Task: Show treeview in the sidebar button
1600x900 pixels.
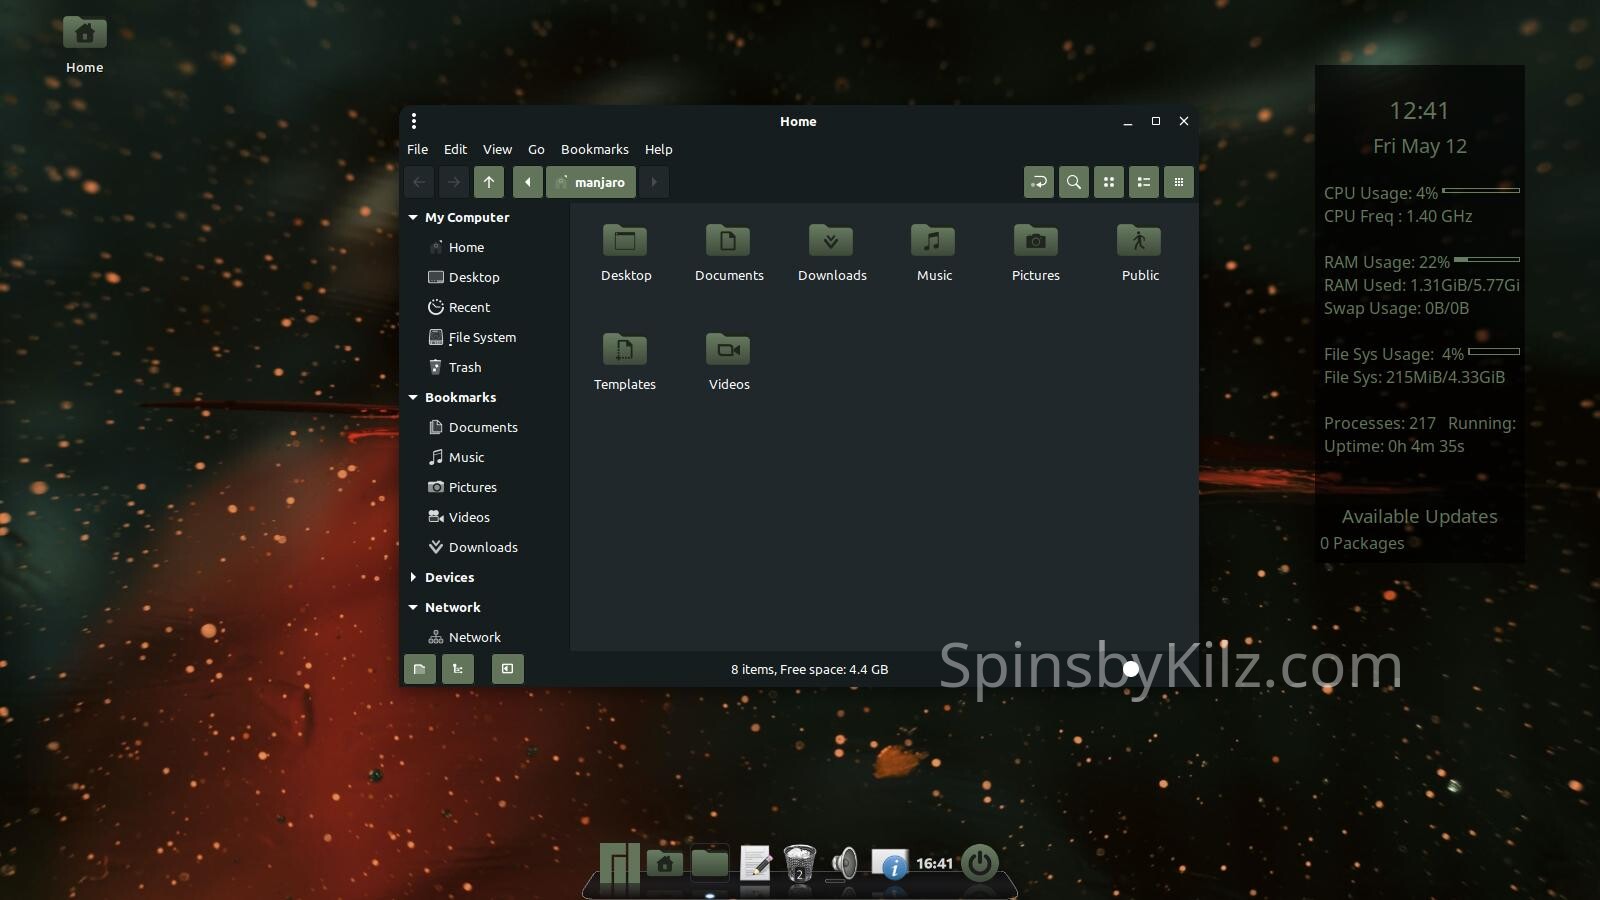Action: click(458, 669)
